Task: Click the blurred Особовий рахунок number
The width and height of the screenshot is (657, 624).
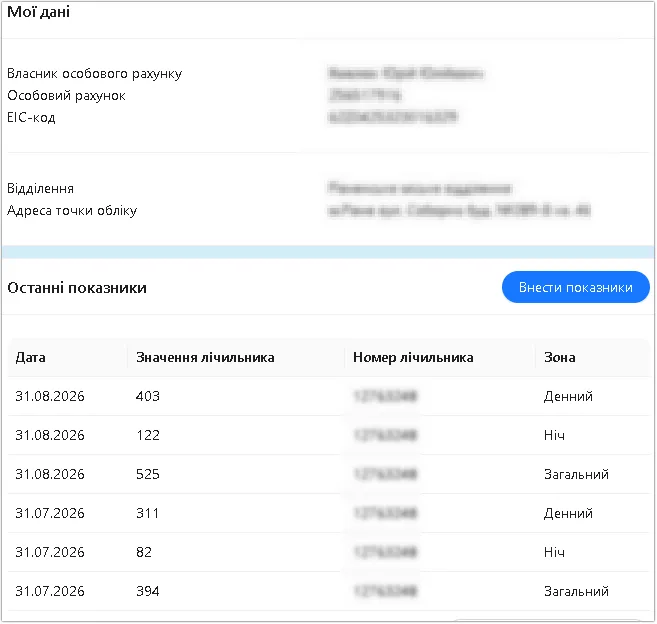Action: [365, 95]
